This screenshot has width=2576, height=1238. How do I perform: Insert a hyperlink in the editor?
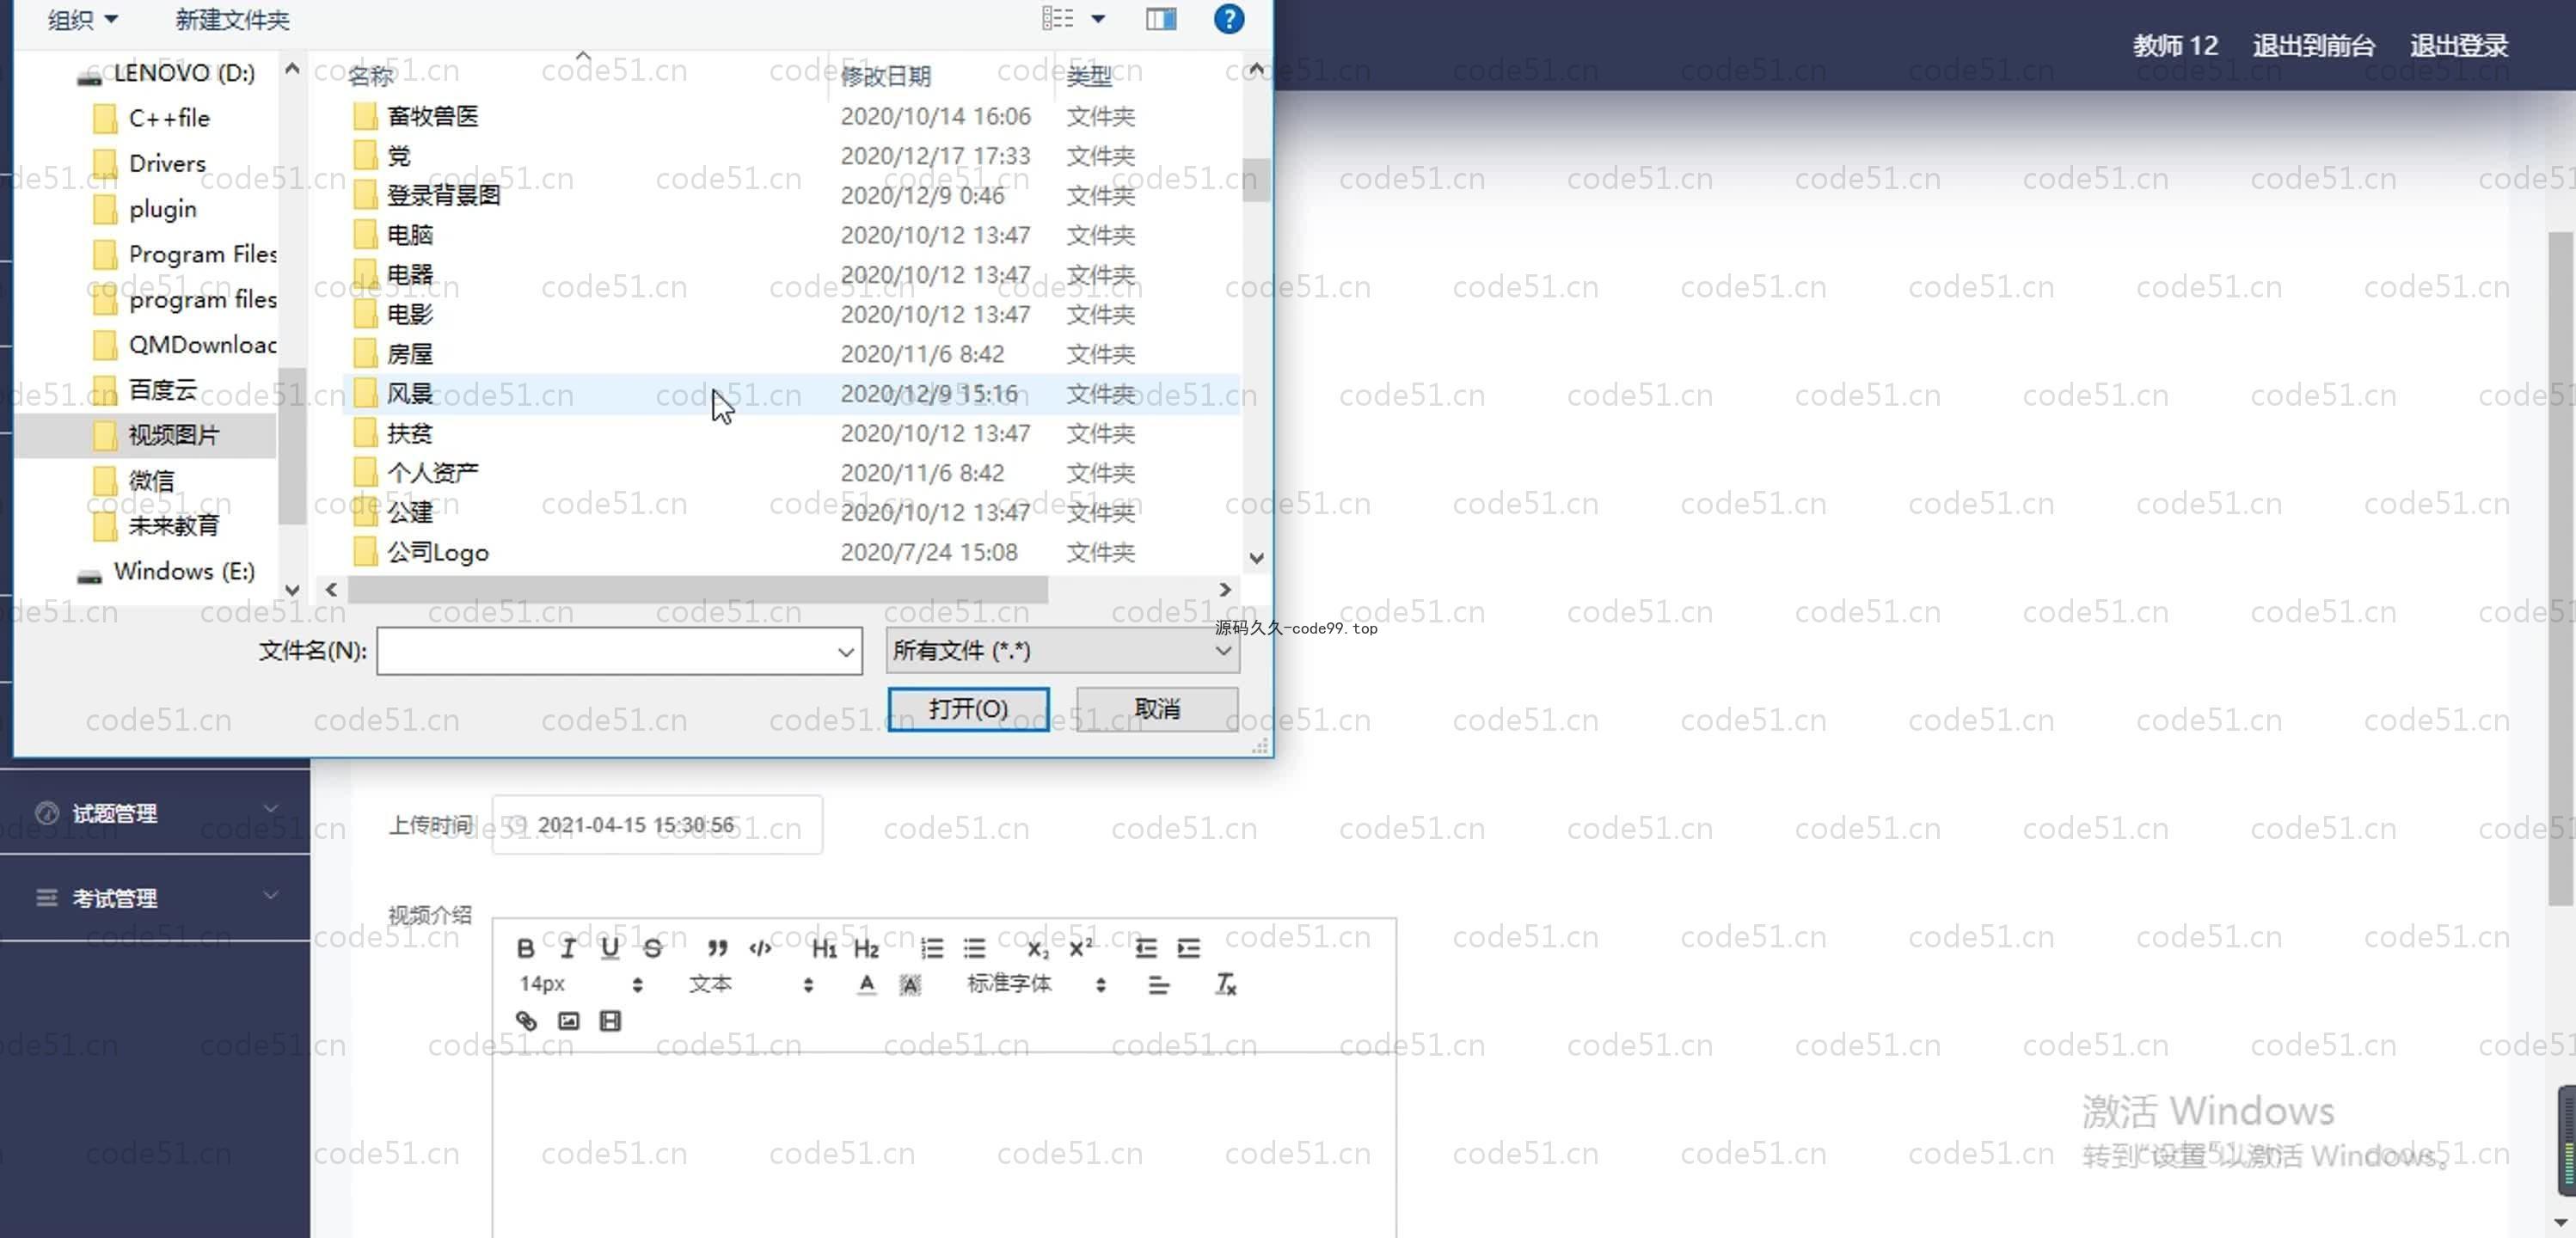[x=526, y=1021]
